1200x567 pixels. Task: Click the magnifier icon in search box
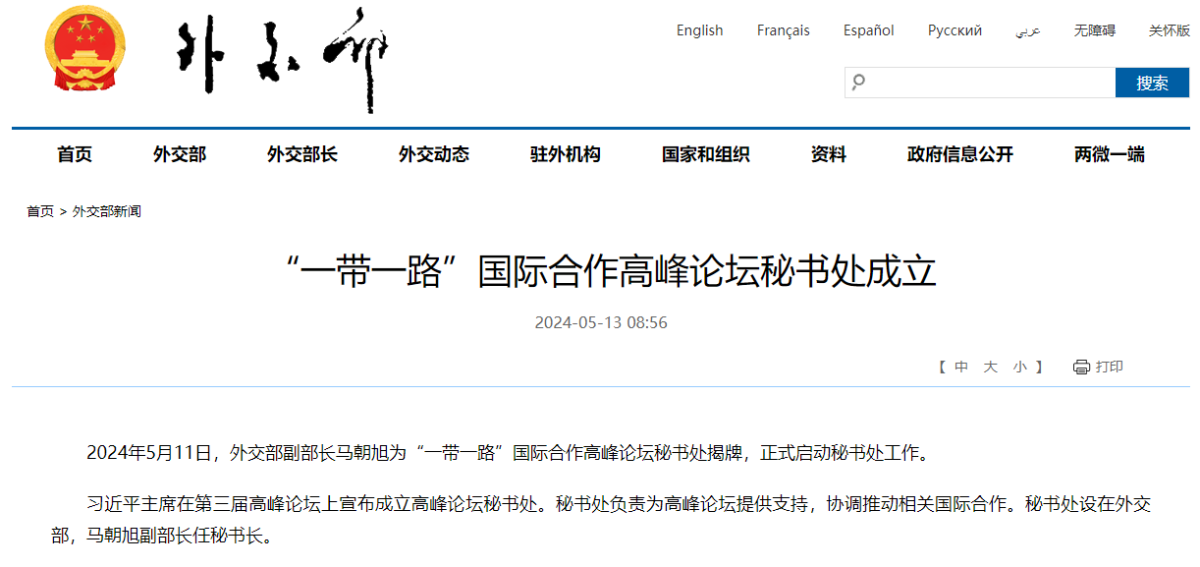pos(858,82)
